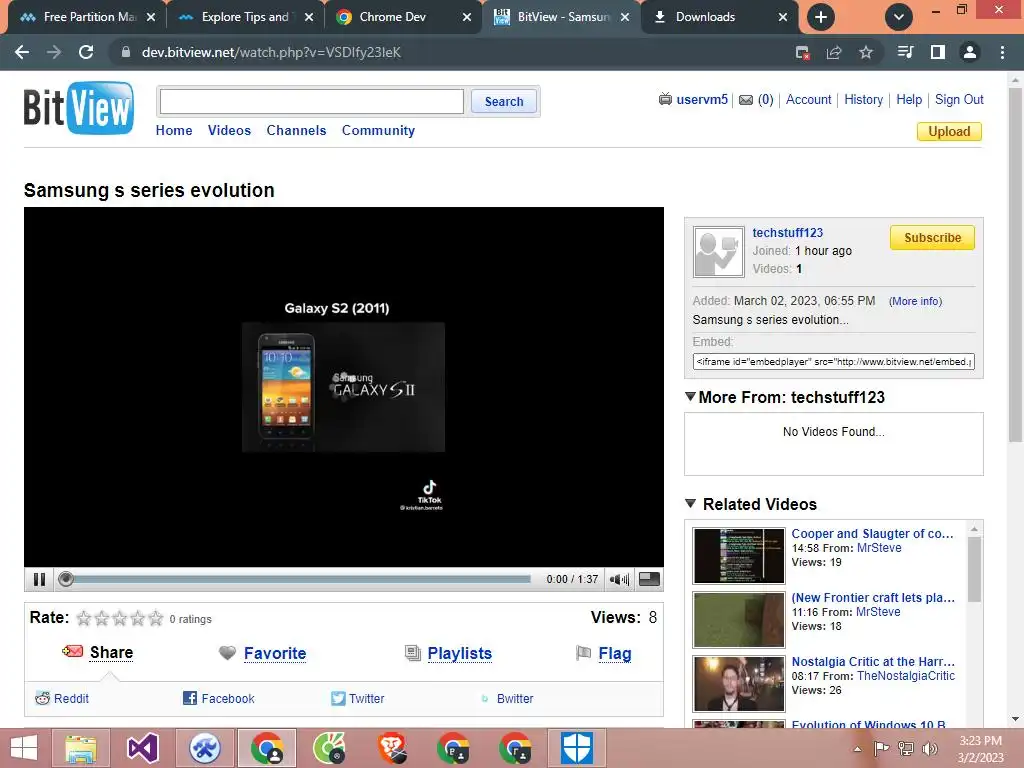Click browser back arrow

[x=22, y=52]
